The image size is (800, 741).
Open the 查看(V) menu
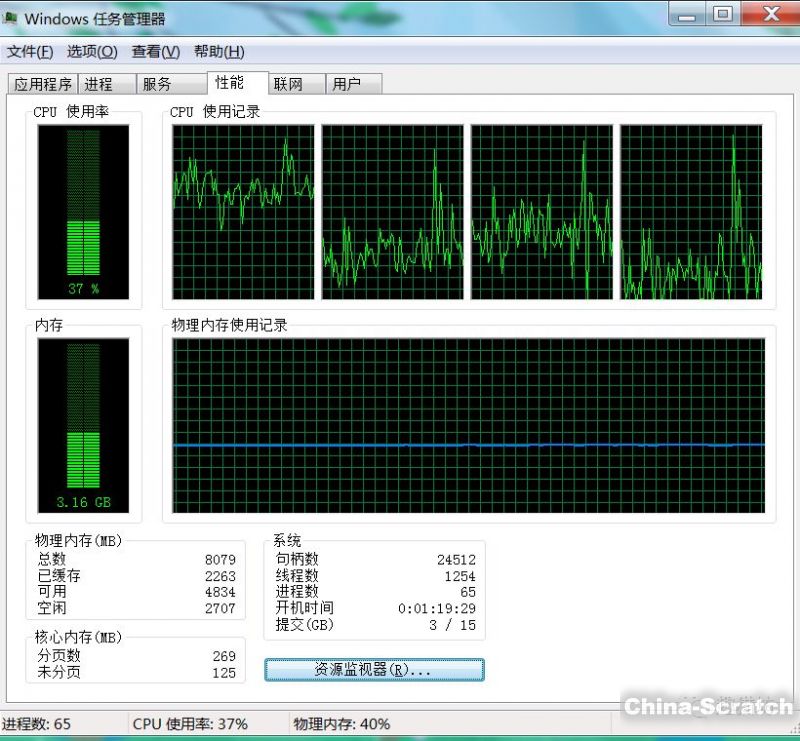(x=156, y=52)
